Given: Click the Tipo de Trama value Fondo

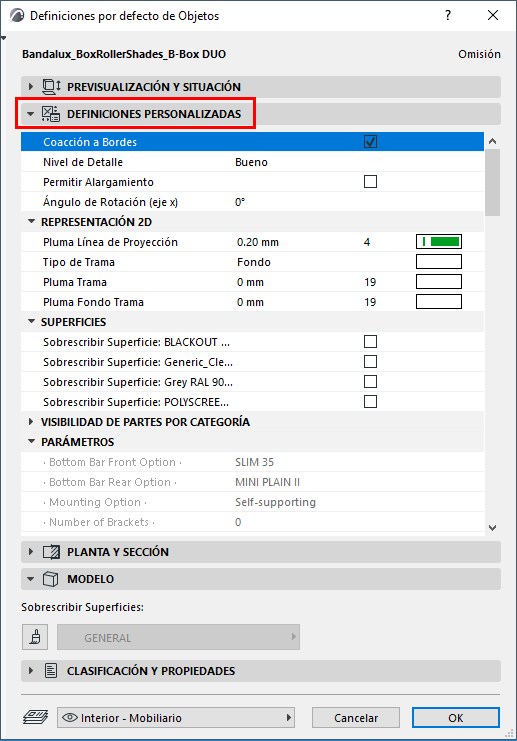Looking at the screenshot, I should (x=254, y=262).
